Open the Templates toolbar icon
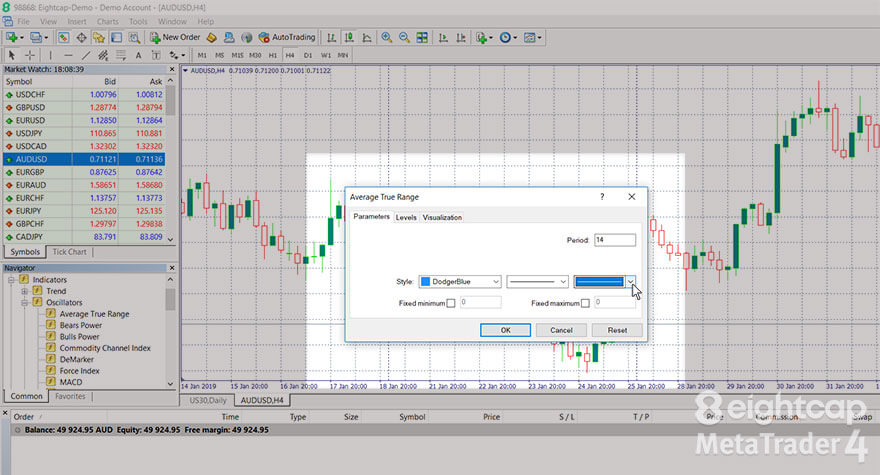This screenshot has height=475, width=880. [531, 38]
